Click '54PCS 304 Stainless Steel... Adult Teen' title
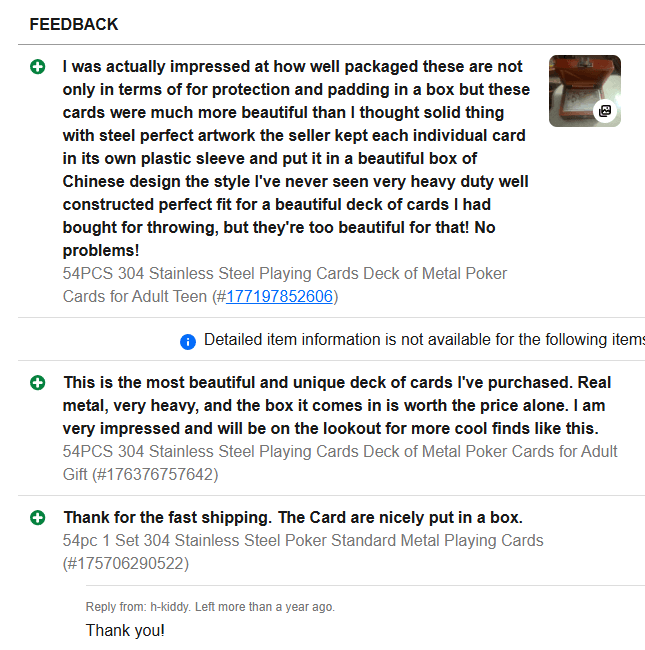 click(285, 285)
